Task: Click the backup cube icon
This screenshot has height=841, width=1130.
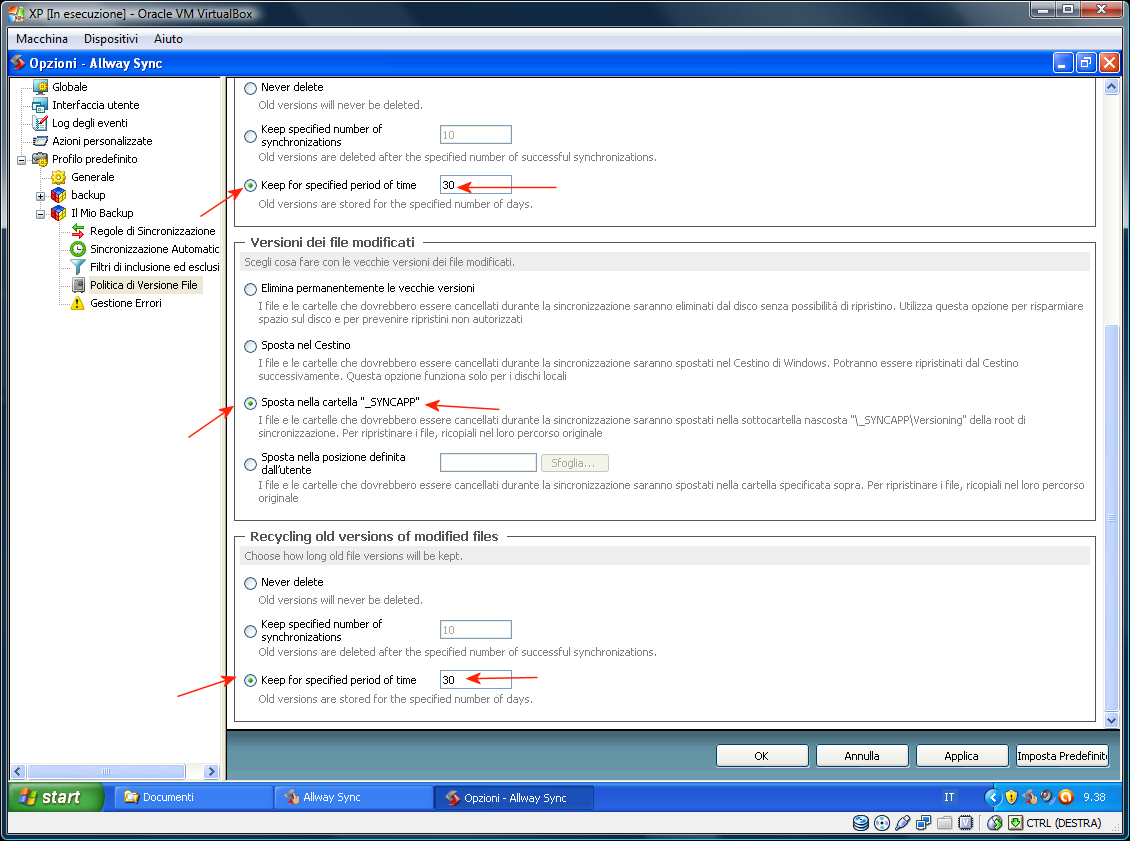Action: pos(59,195)
